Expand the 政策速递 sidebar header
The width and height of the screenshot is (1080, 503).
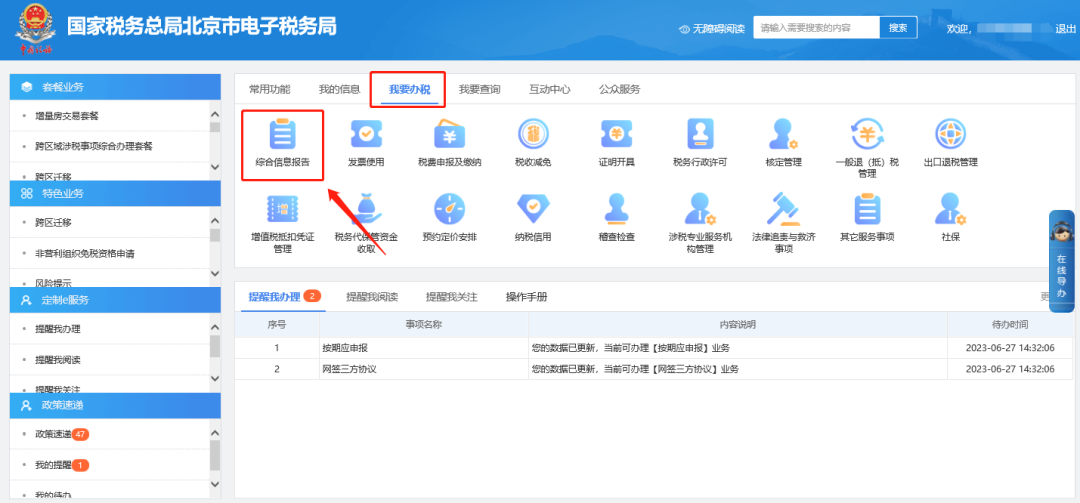114,405
